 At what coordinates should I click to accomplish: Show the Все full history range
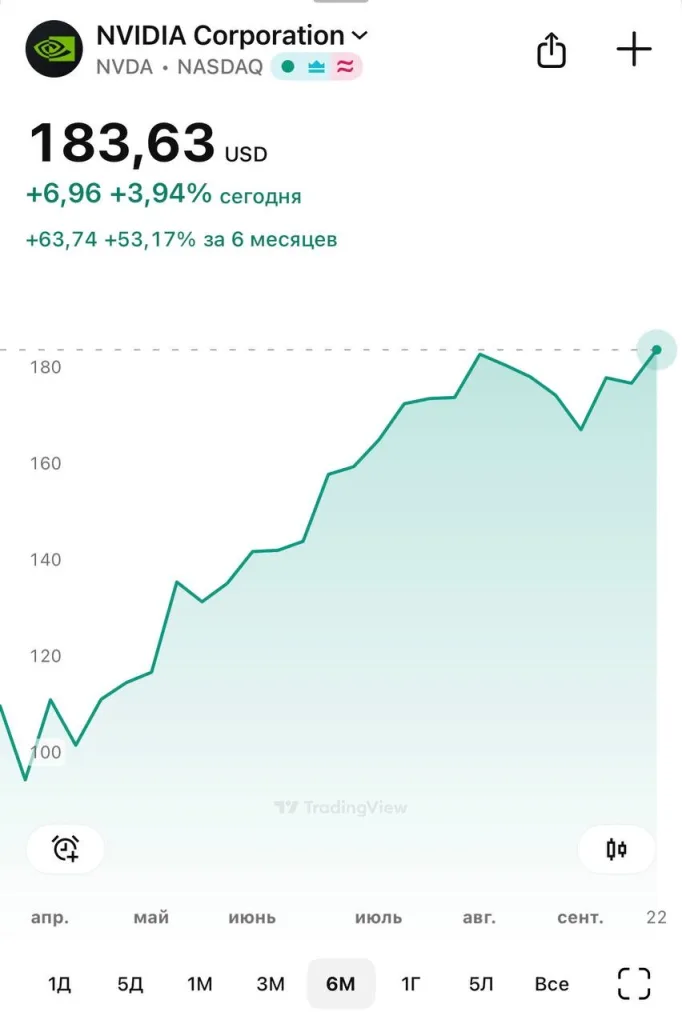pos(551,984)
